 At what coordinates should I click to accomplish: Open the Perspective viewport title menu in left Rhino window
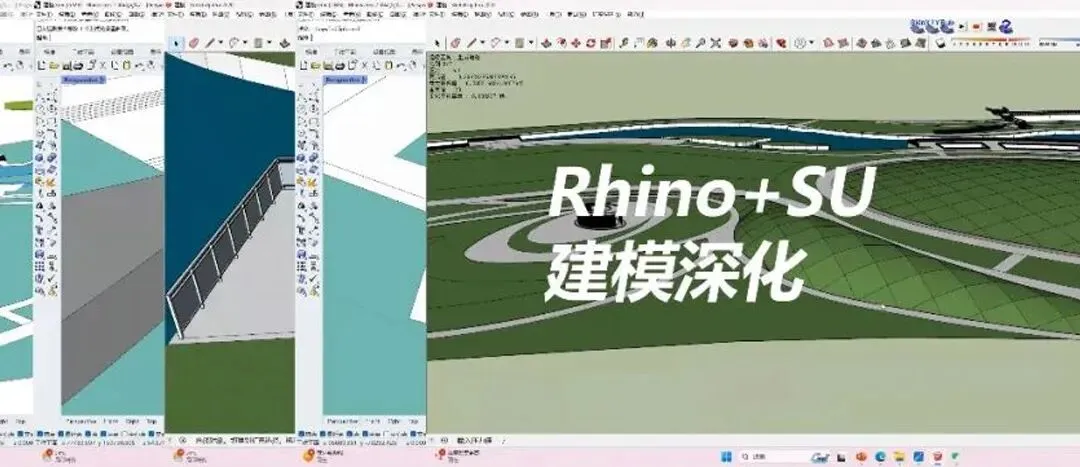83,80
